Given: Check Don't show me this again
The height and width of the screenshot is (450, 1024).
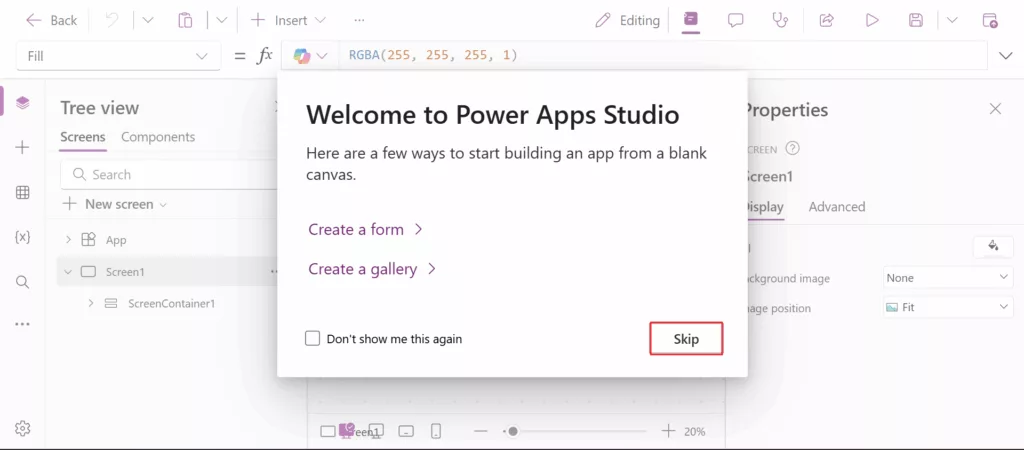Looking at the screenshot, I should (313, 338).
